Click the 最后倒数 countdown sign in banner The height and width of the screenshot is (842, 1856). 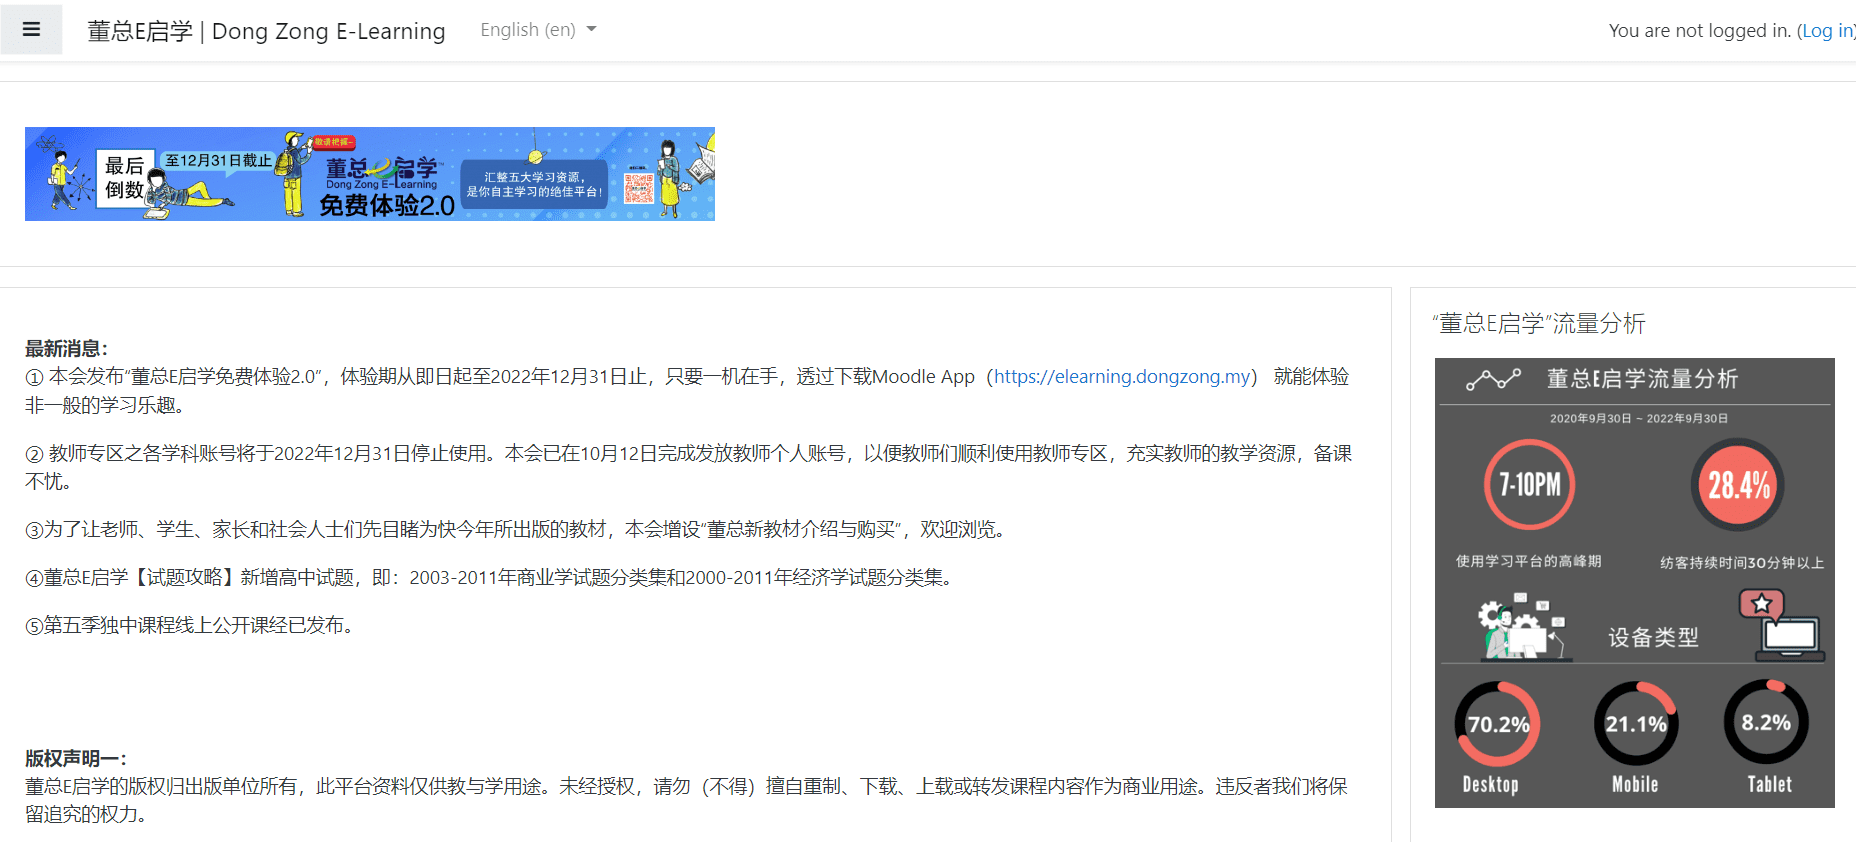125,178
